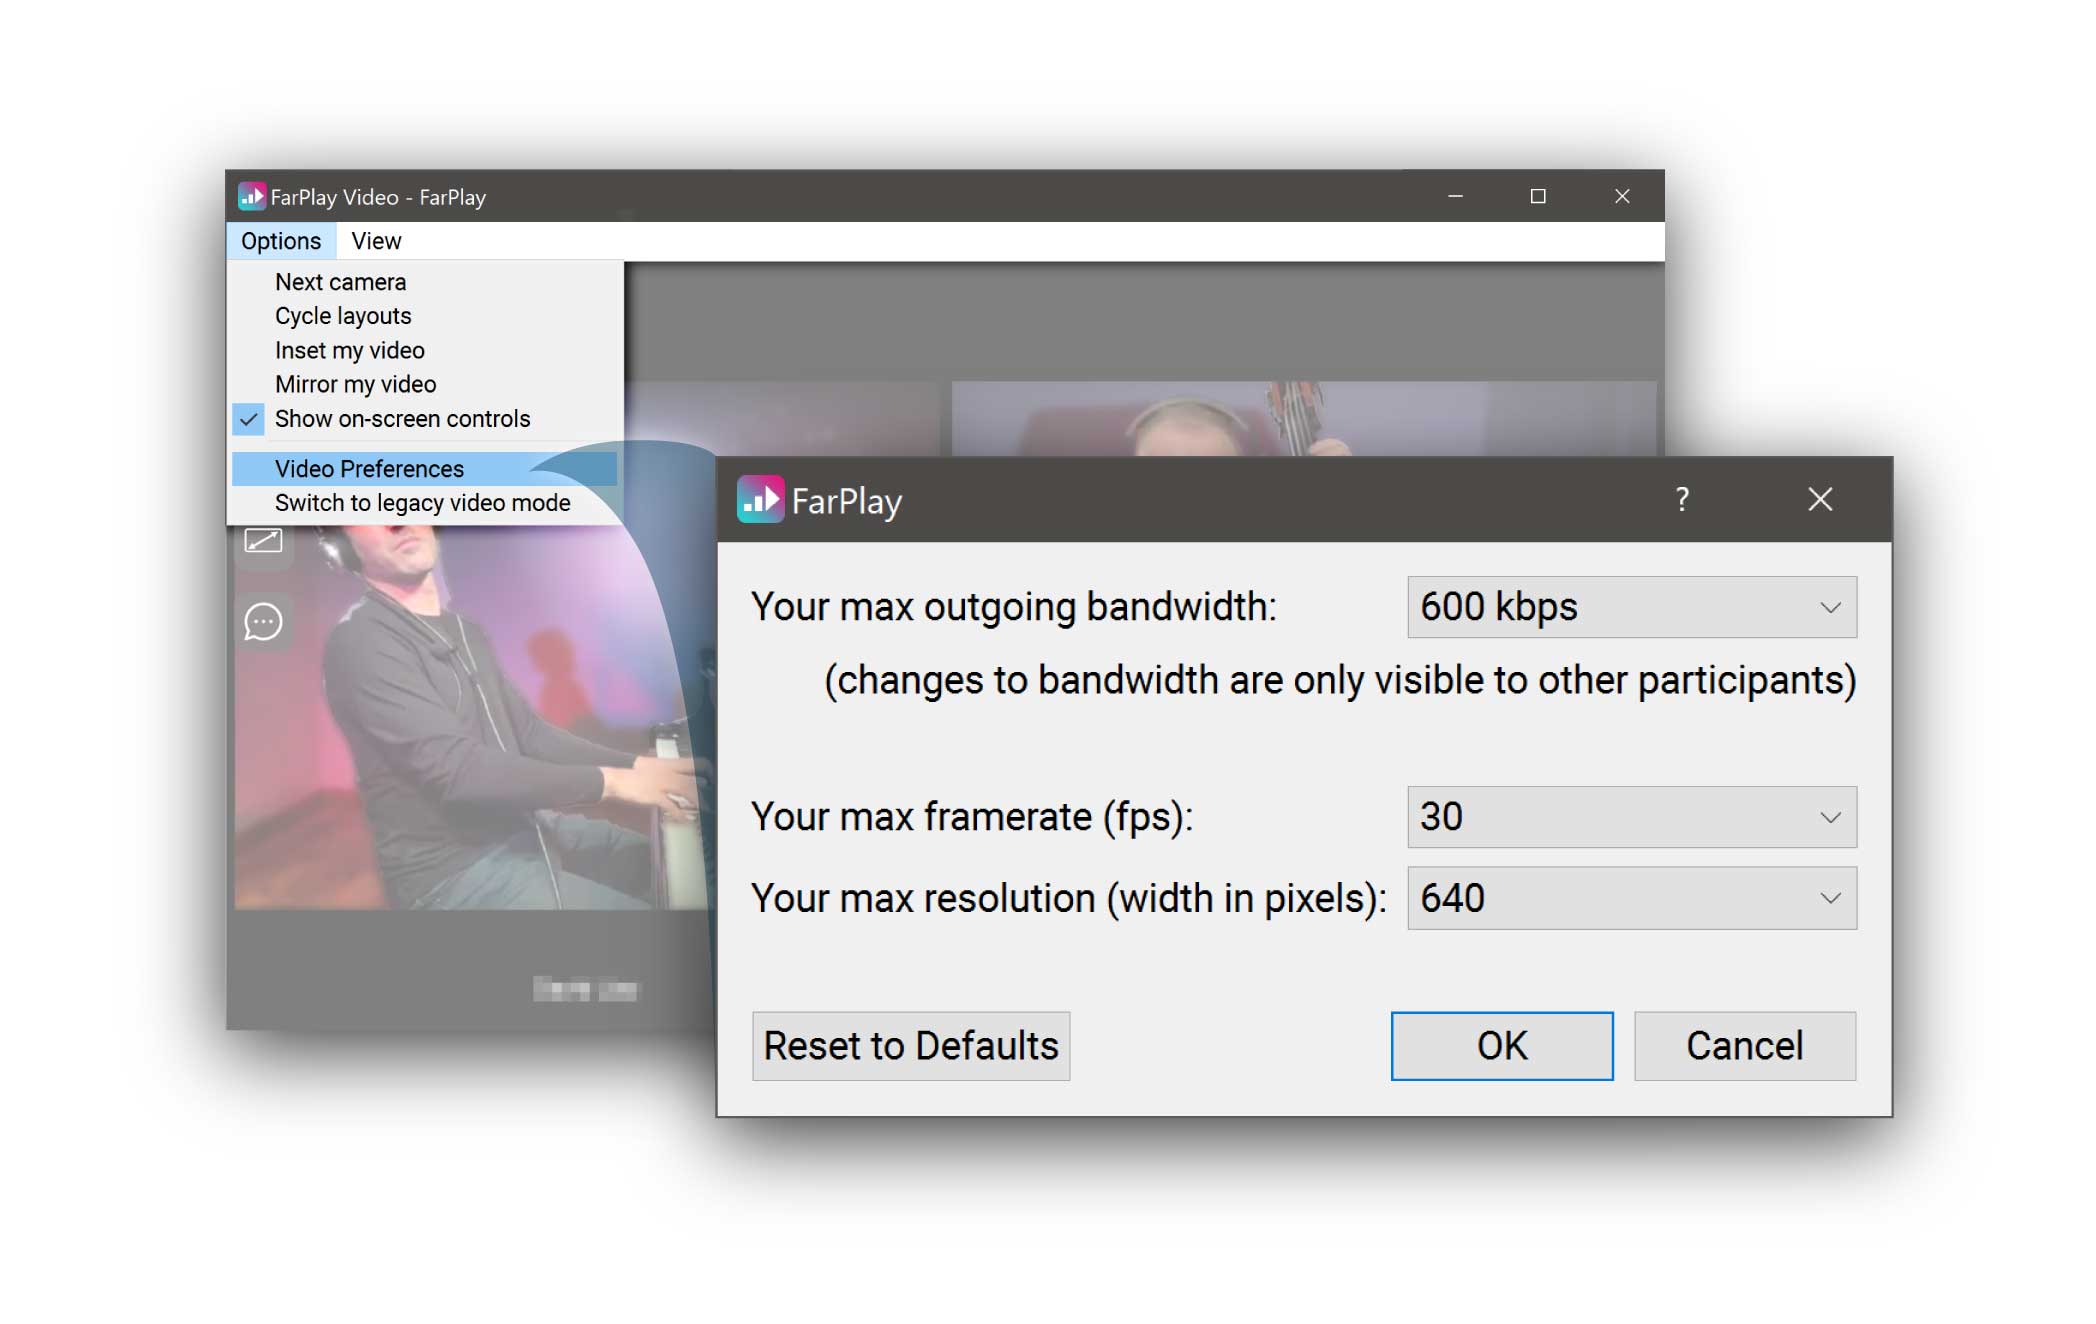Click the bandwidth changes note text
2096x1324 pixels.
(x=1340, y=680)
